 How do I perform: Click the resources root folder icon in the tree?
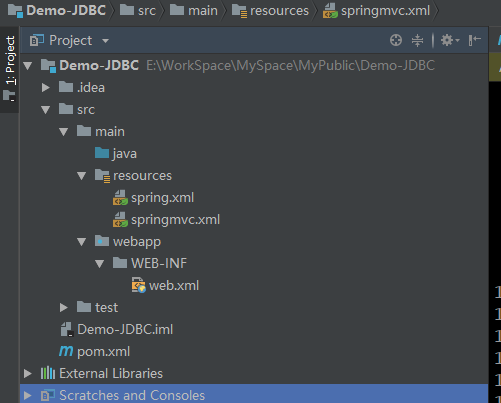coord(102,176)
